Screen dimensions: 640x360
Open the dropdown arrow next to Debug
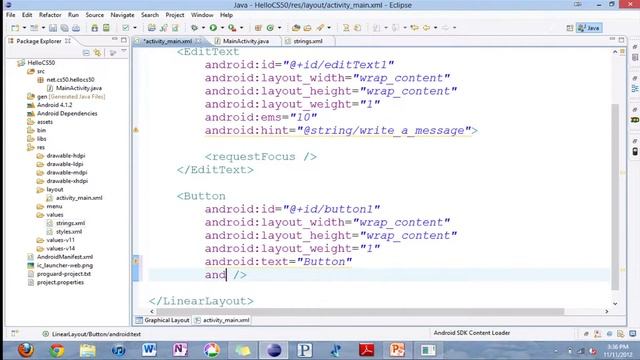pyautogui.click(x=203, y=28)
